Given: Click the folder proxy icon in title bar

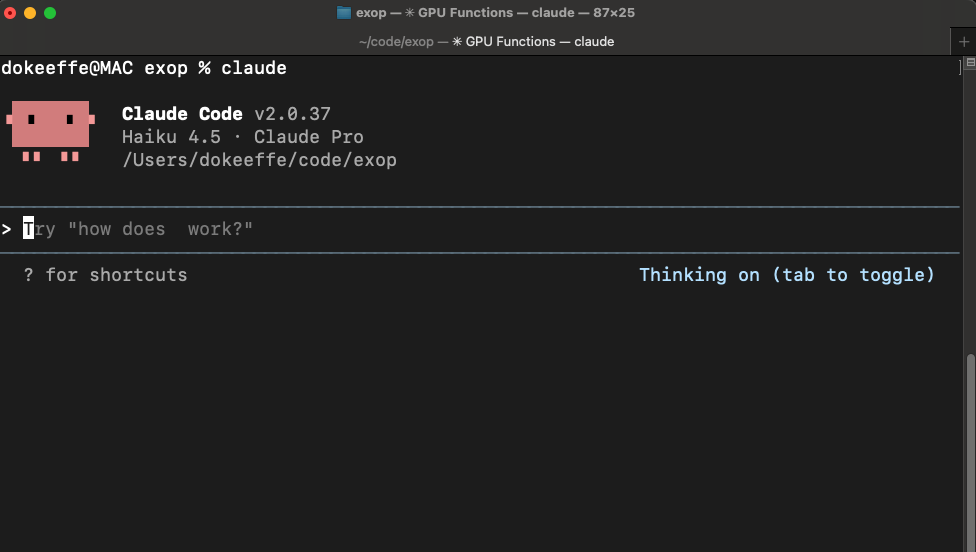Looking at the screenshot, I should pos(344,13).
